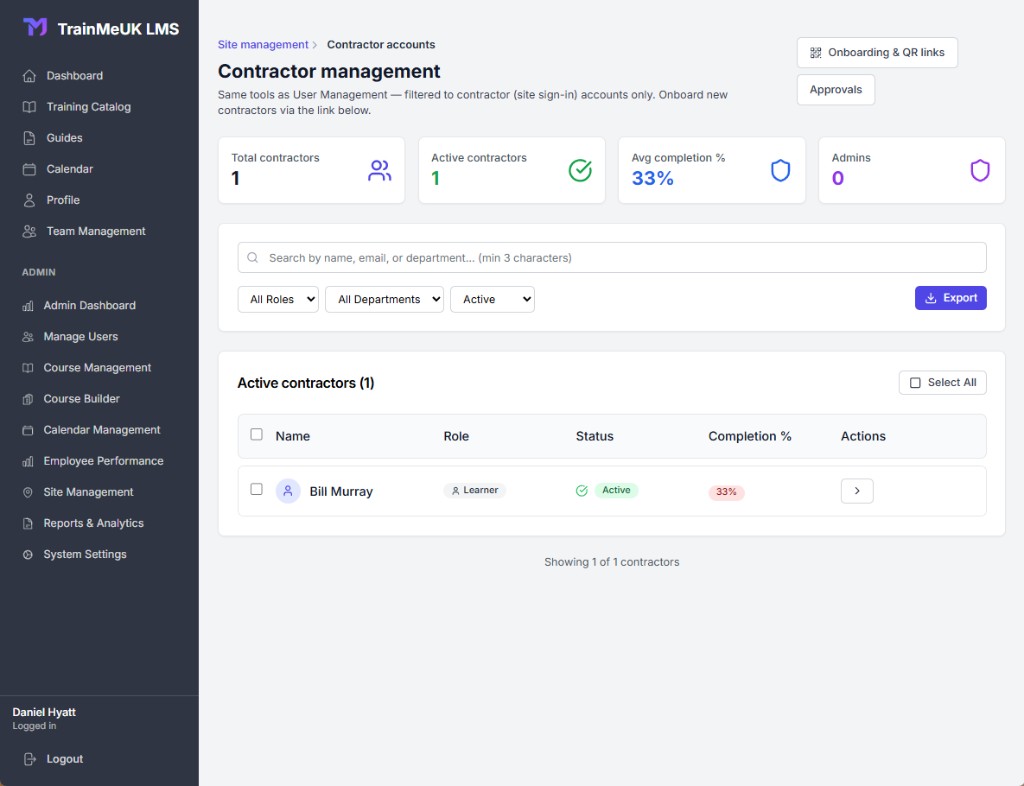
Task: Tick the table header select checkbox
Action: [x=257, y=435]
